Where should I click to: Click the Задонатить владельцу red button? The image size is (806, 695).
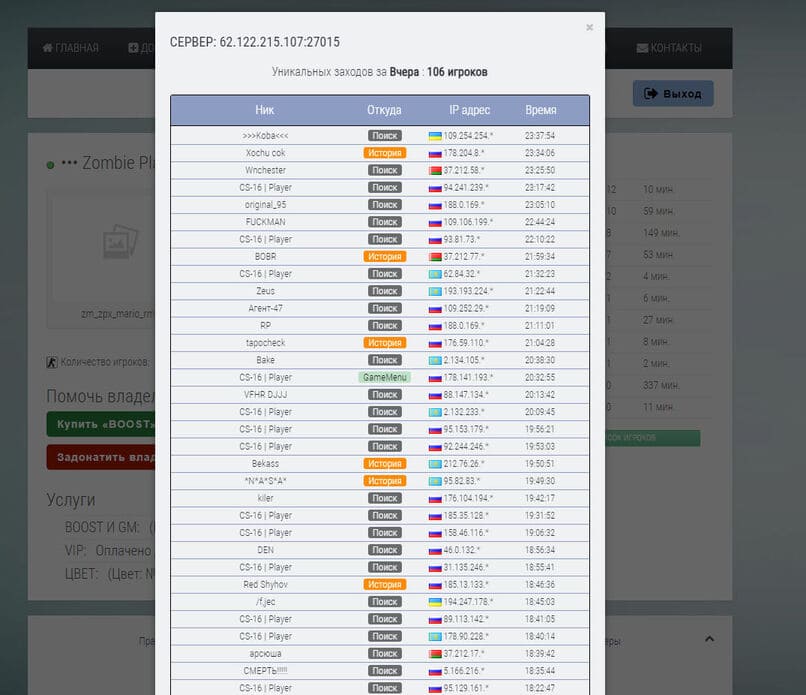tap(101, 457)
